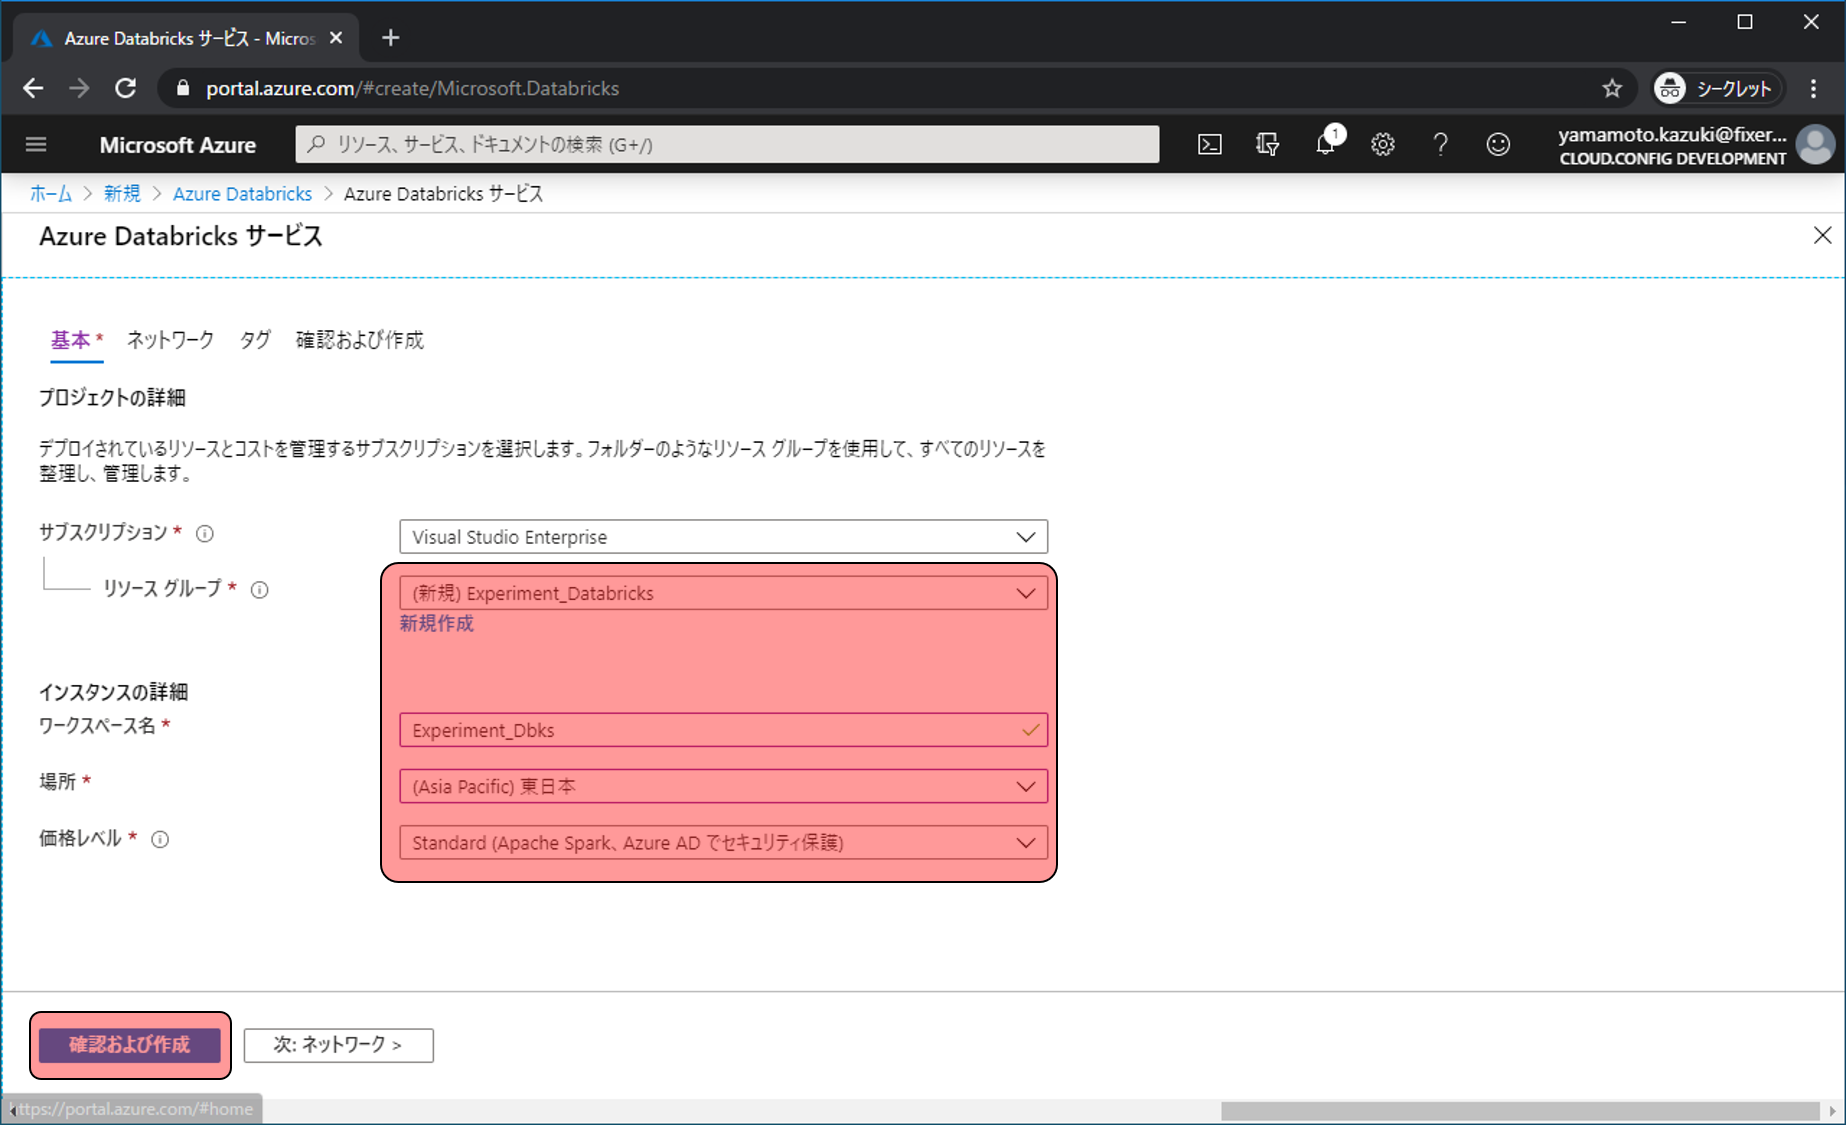Open the 価格レベル pricing tier dropdown
The height and width of the screenshot is (1125, 1846).
(x=723, y=843)
